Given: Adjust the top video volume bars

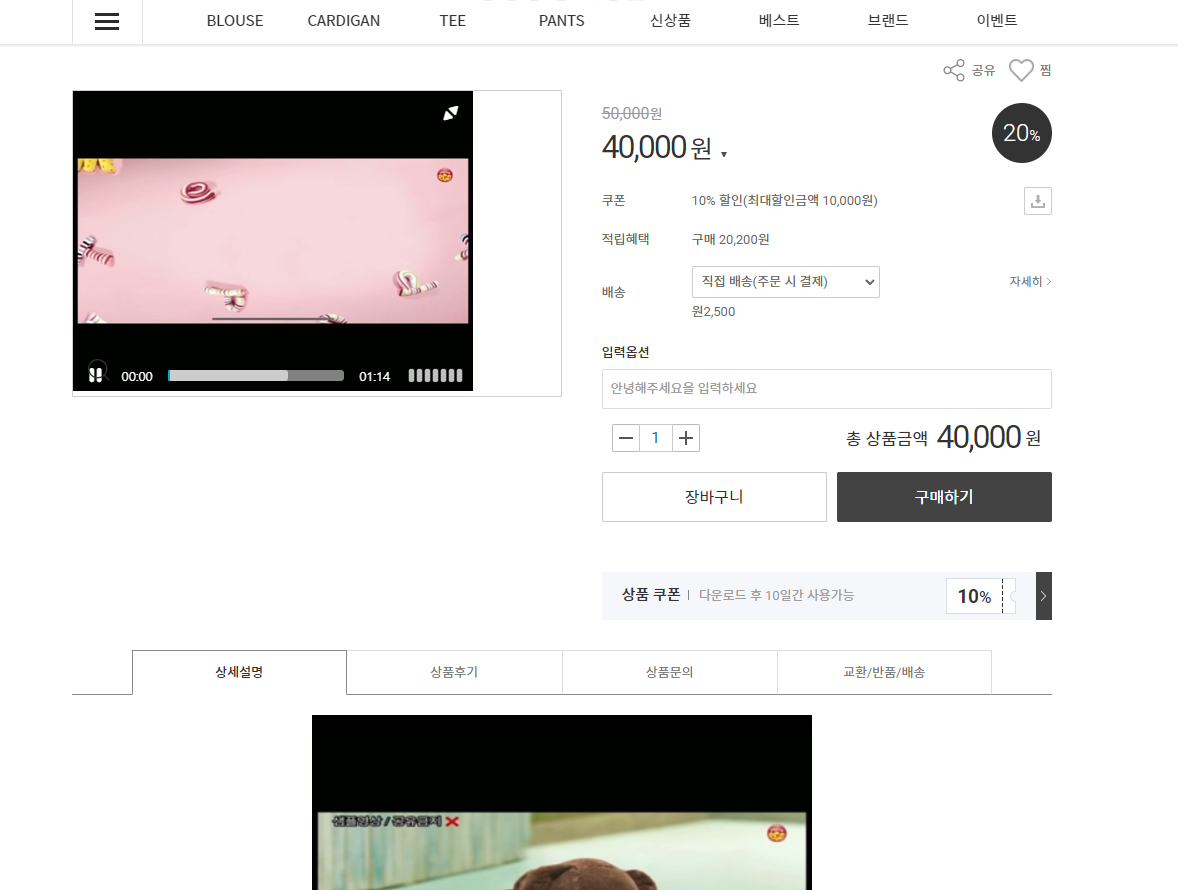Looking at the screenshot, I should [436, 376].
